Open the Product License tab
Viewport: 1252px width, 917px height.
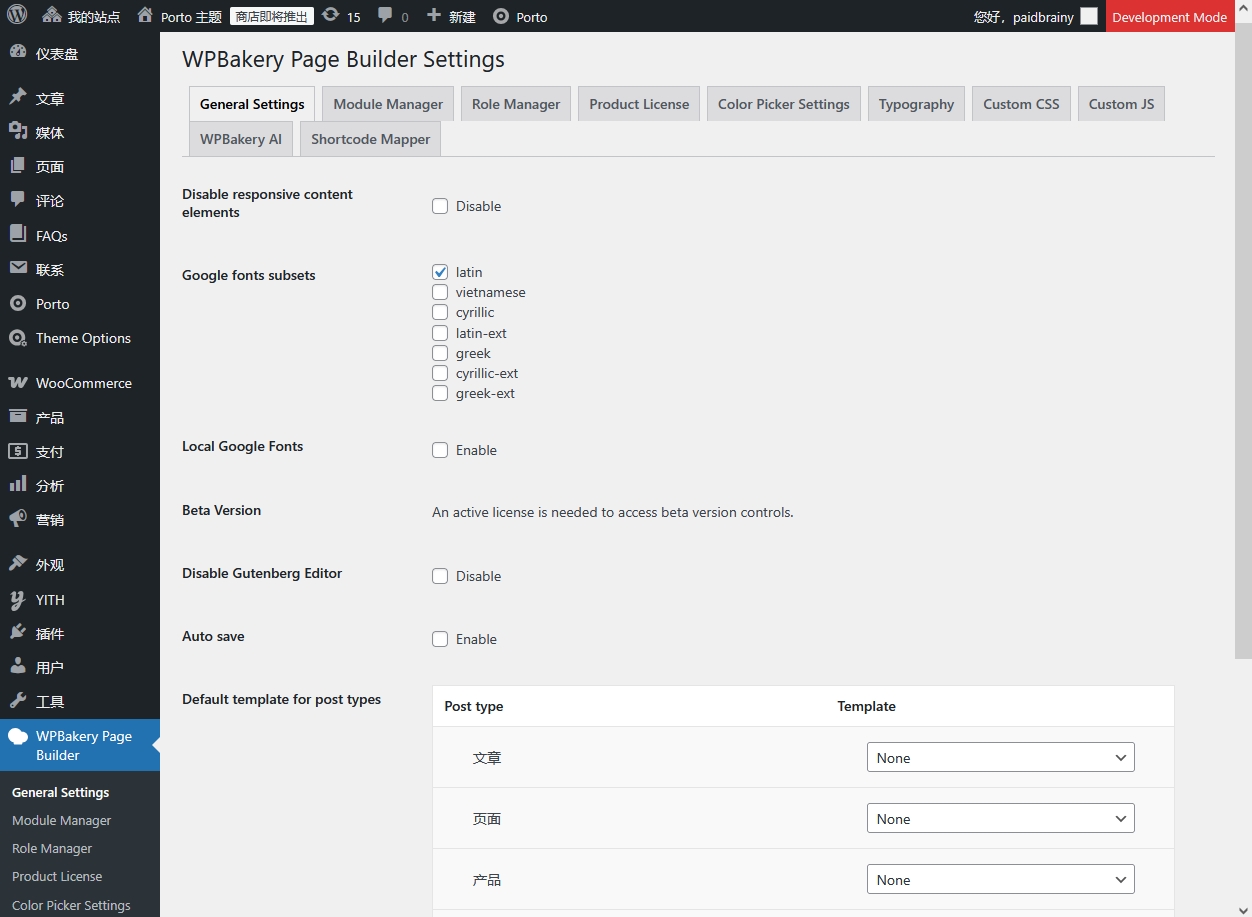point(639,104)
